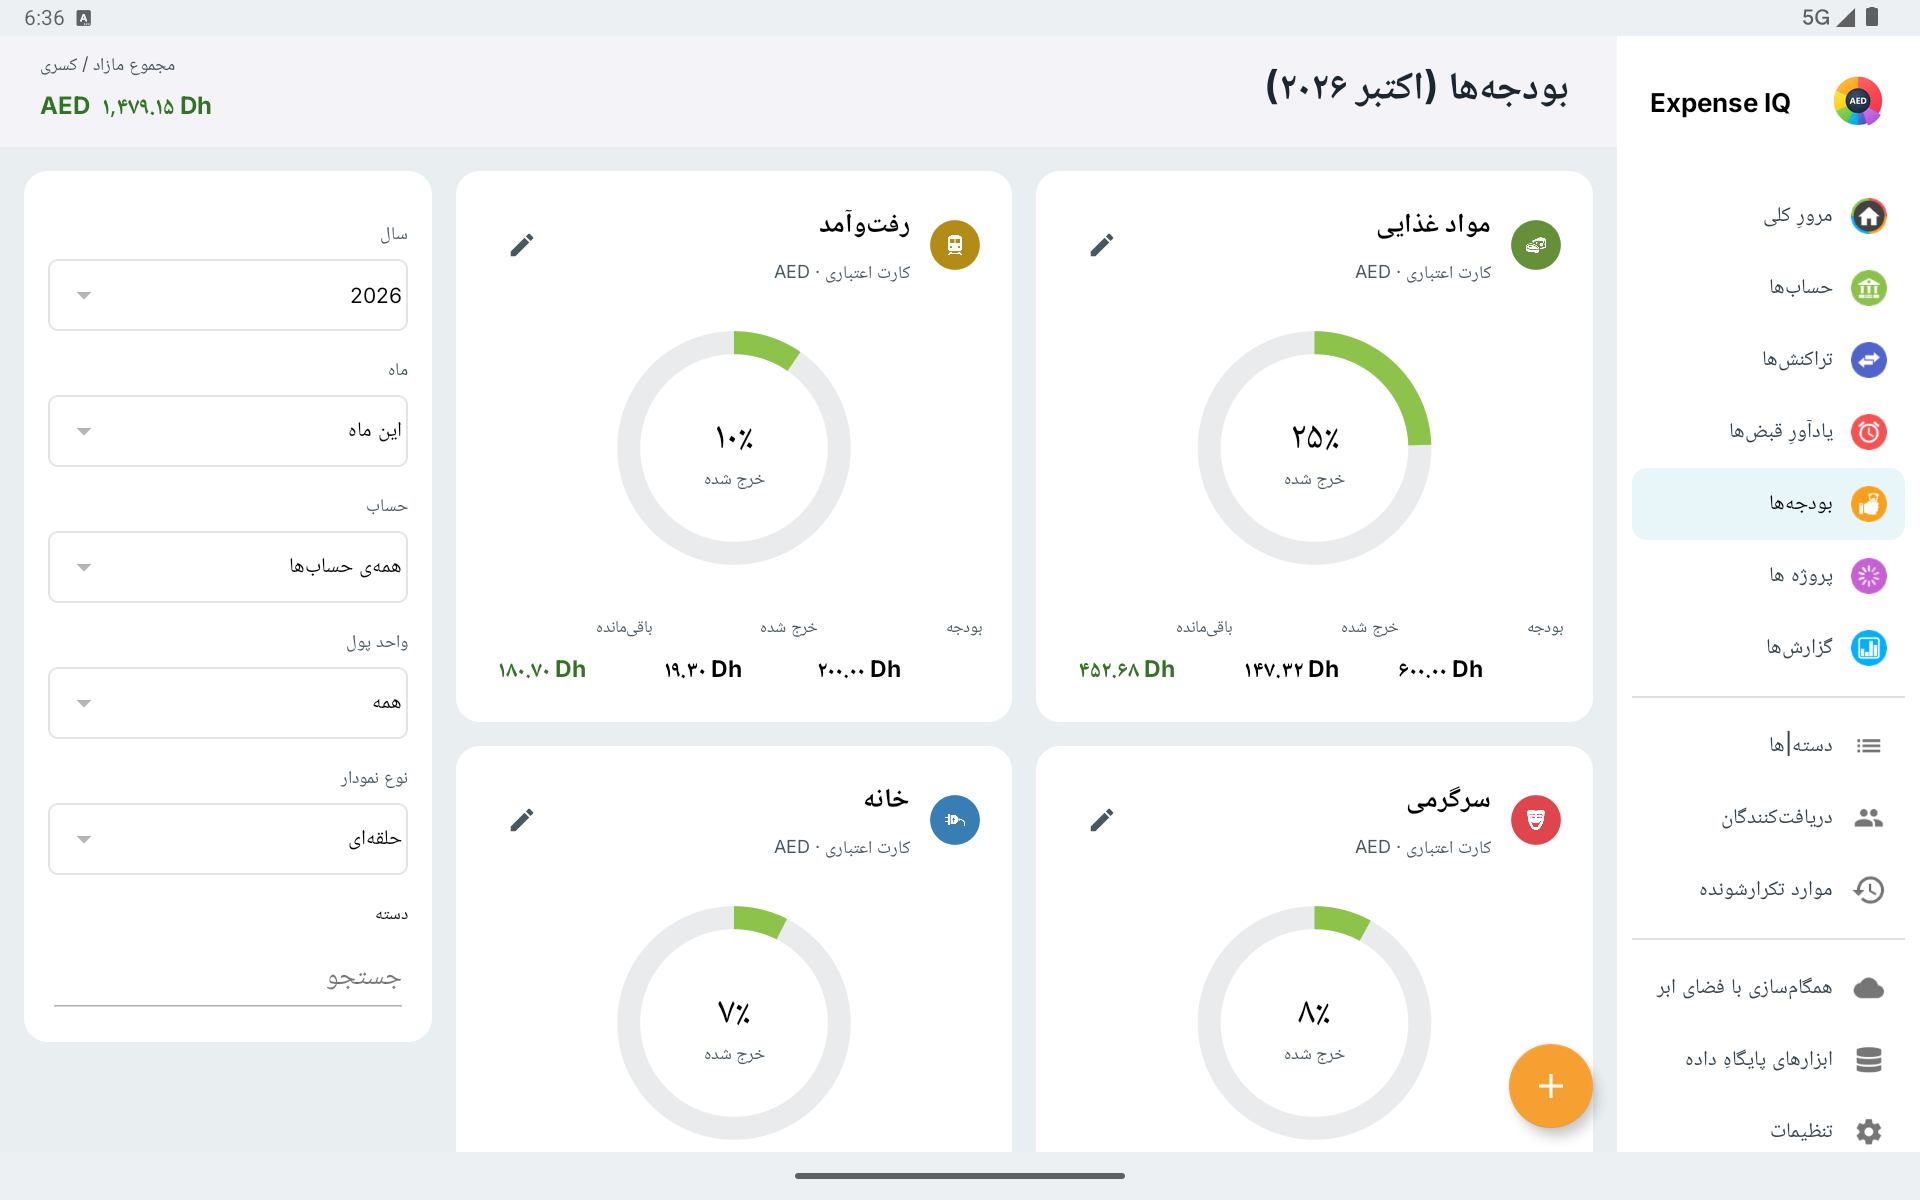
Task: Go to تراکنش‌ها in the sidebar
Action: coord(1768,360)
